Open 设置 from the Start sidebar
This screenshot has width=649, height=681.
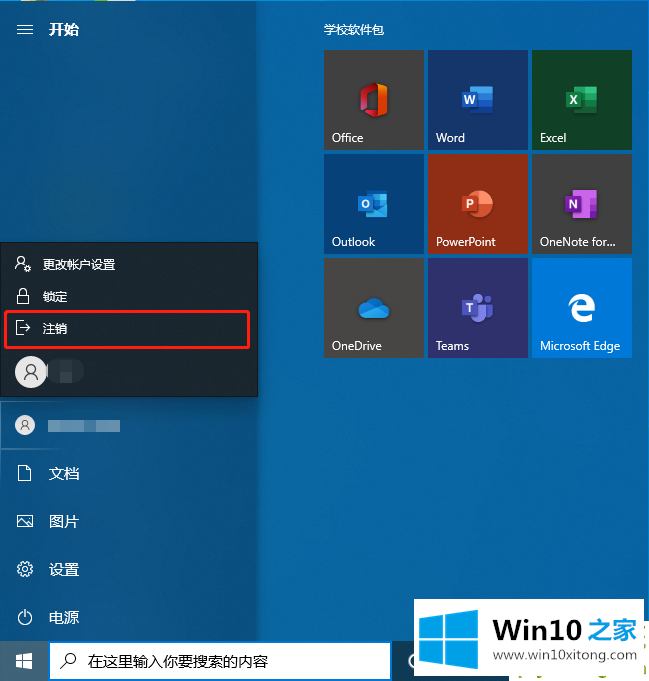[x=129, y=569]
